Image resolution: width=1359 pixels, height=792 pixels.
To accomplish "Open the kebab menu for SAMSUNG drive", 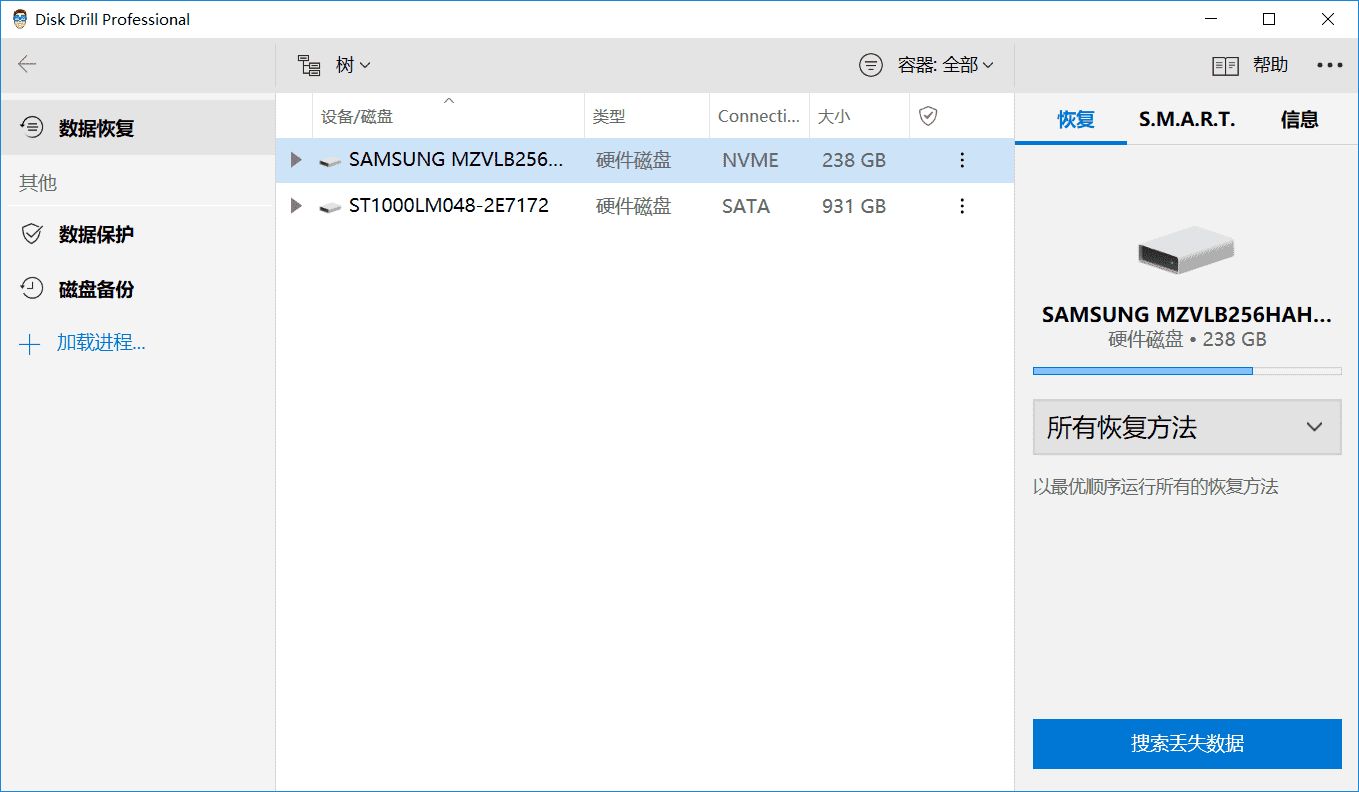I will point(961,160).
